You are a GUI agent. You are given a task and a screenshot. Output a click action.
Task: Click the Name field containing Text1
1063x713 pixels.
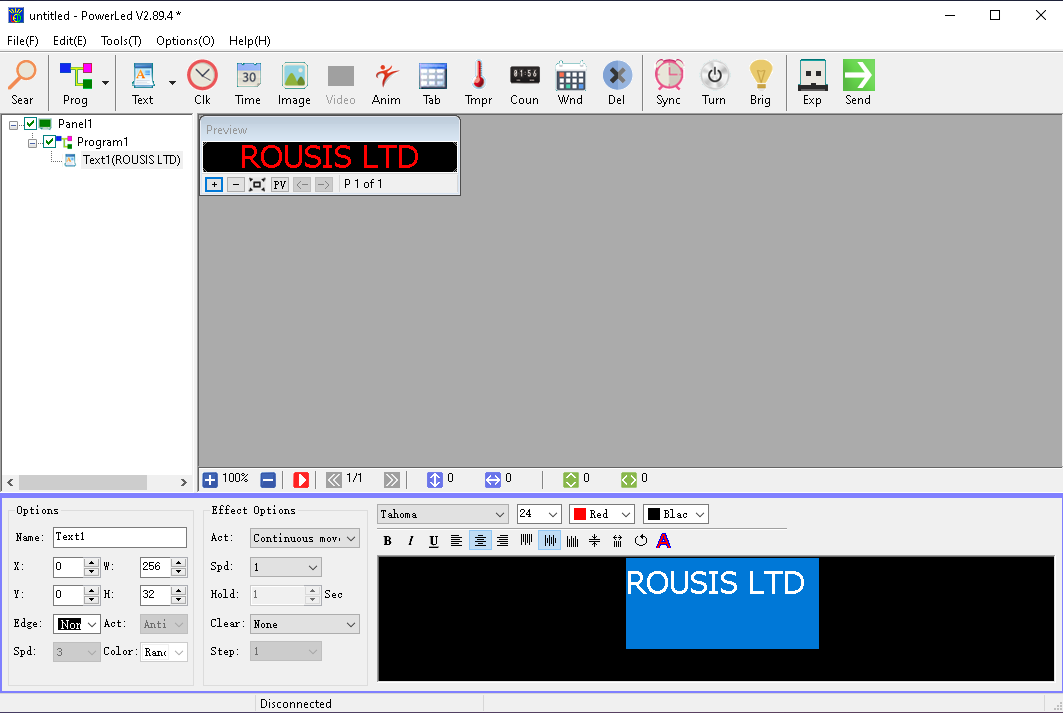pos(119,537)
